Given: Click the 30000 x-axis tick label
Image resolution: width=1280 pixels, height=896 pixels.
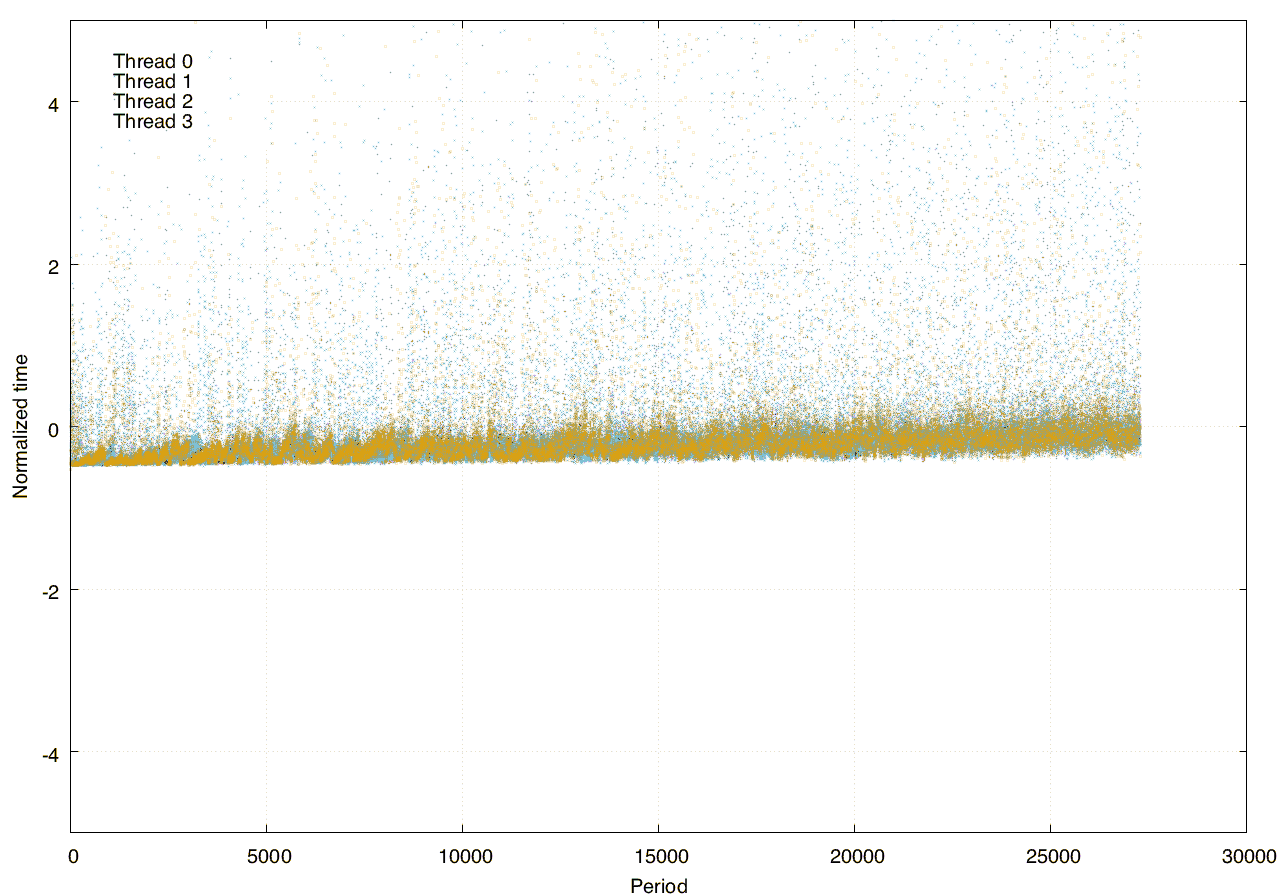Looking at the screenshot, I should [x=1246, y=856].
